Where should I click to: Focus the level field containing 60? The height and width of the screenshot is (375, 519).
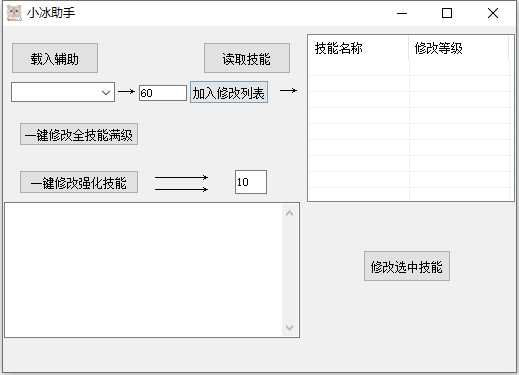[163, 93]
